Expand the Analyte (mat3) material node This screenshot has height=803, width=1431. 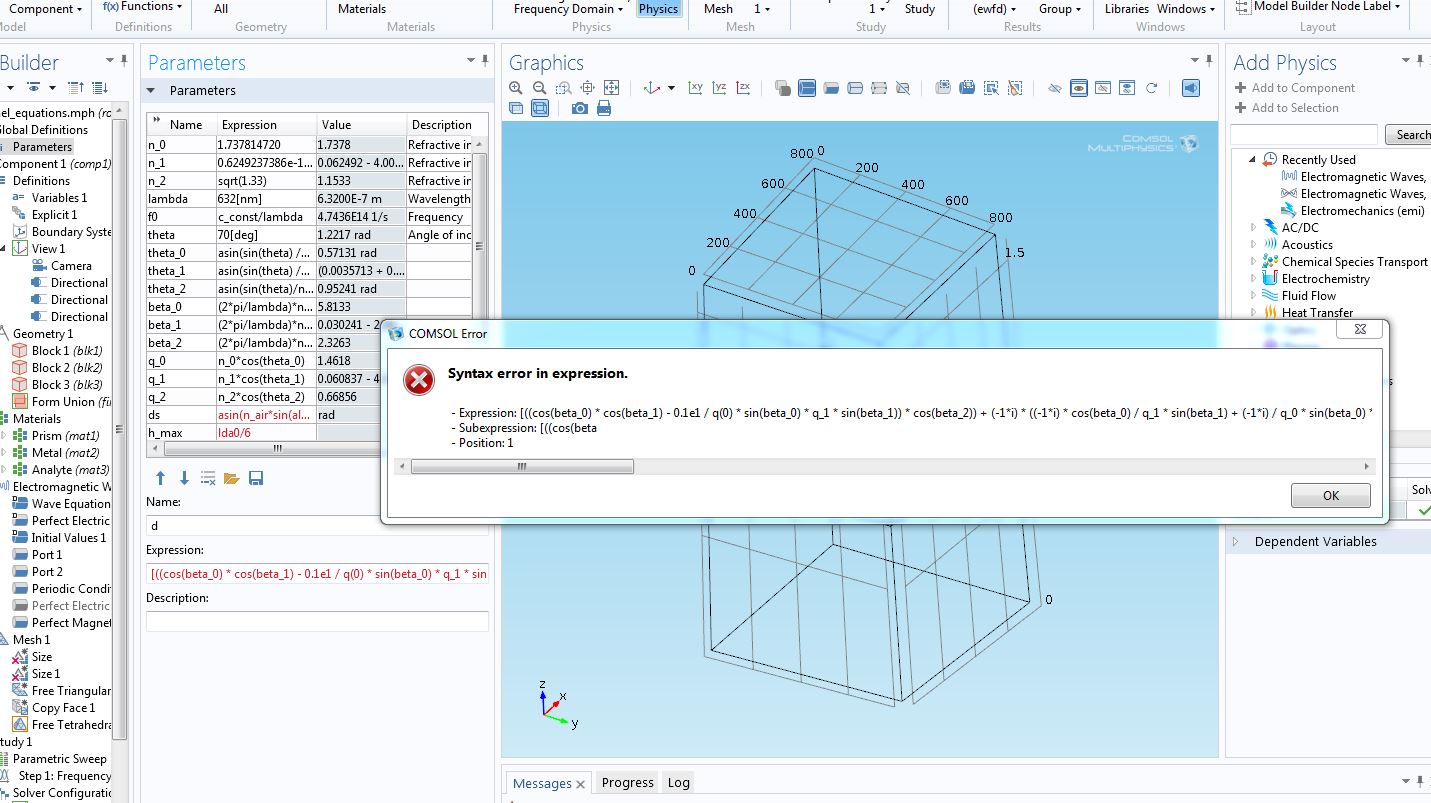point(4,470)
